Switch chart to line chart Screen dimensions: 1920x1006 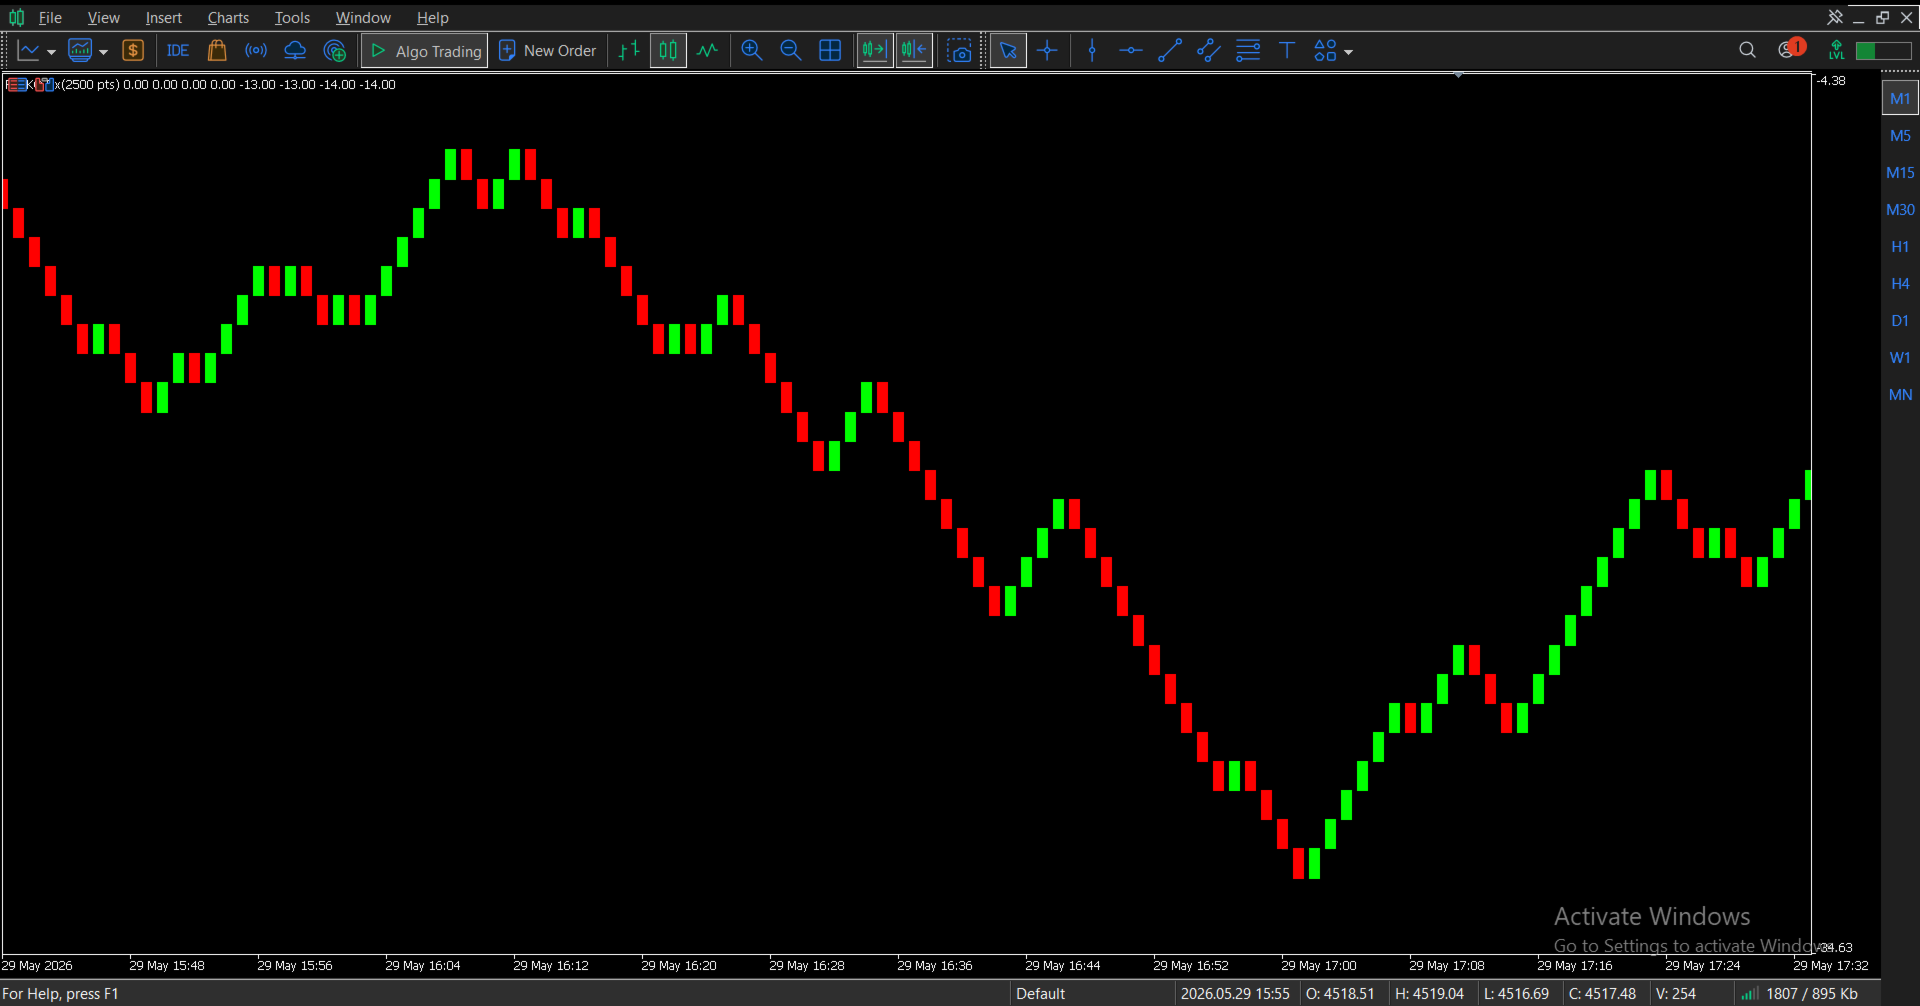coord(707,51)
